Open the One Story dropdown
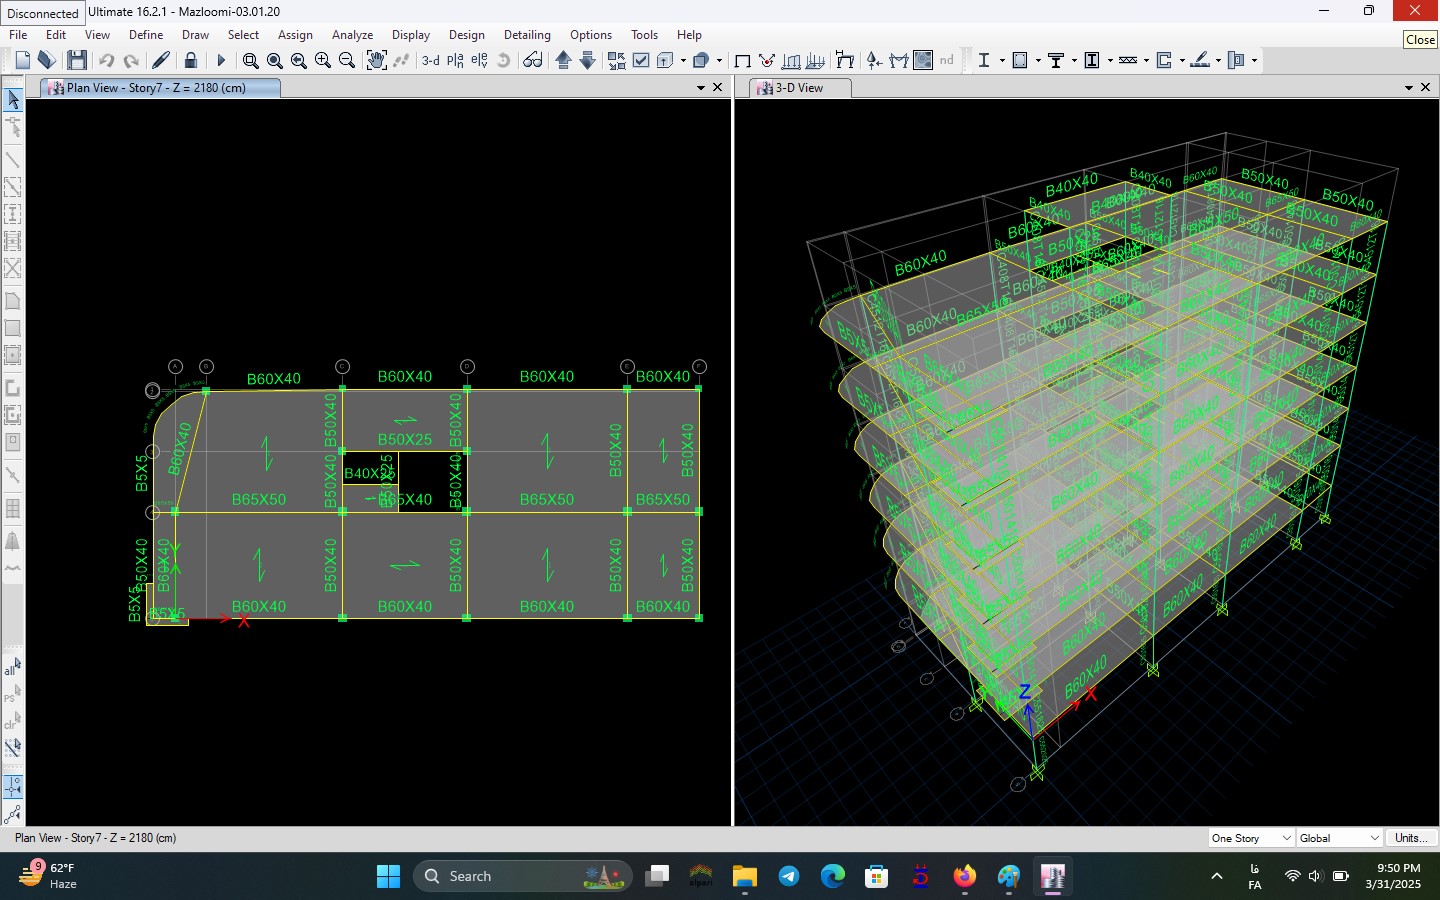1440x900 pixels. click(x=1250, y=838)
